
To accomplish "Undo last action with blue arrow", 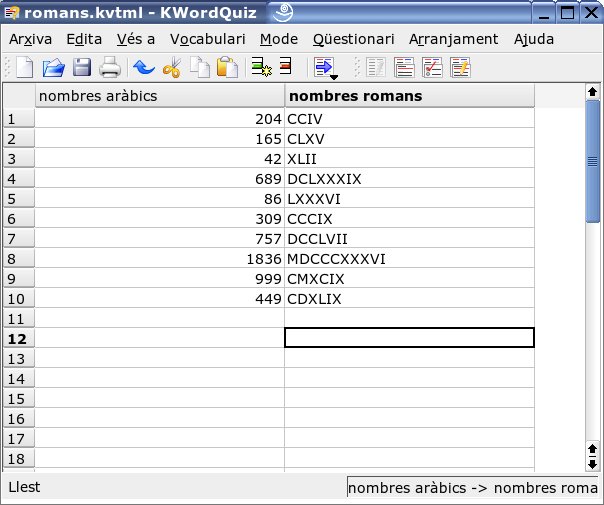I will coord(144,67).
